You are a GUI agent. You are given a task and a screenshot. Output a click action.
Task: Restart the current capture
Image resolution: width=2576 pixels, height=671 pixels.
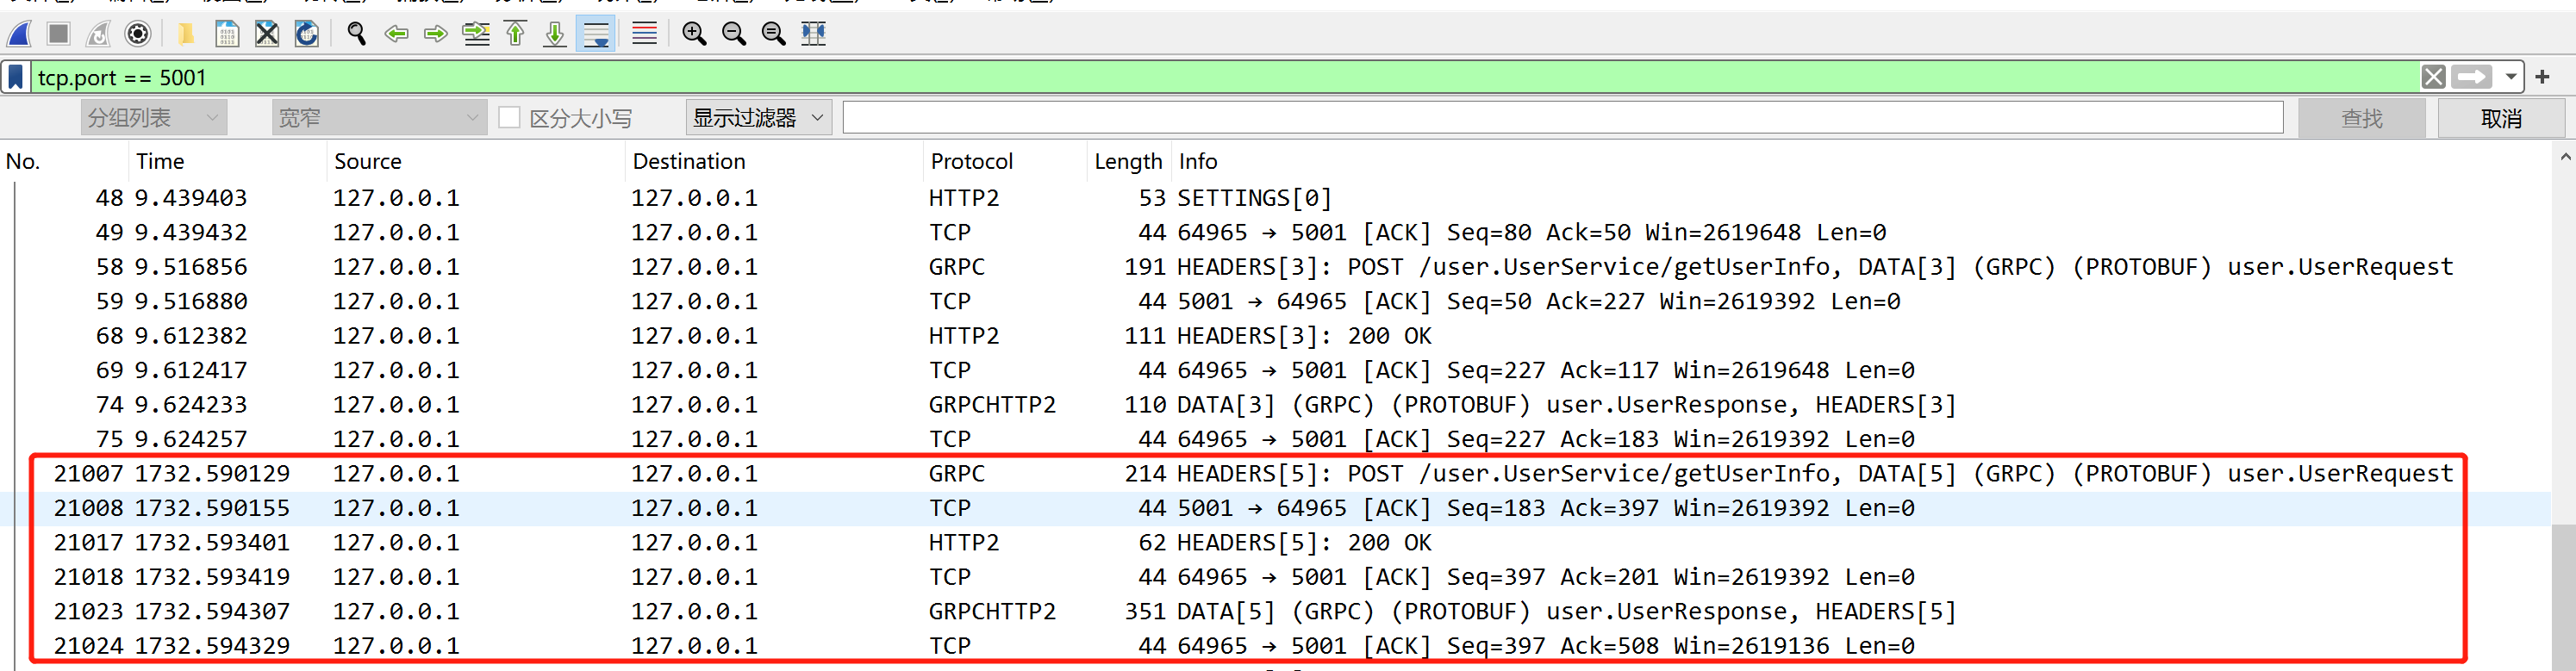click(98, 34)
